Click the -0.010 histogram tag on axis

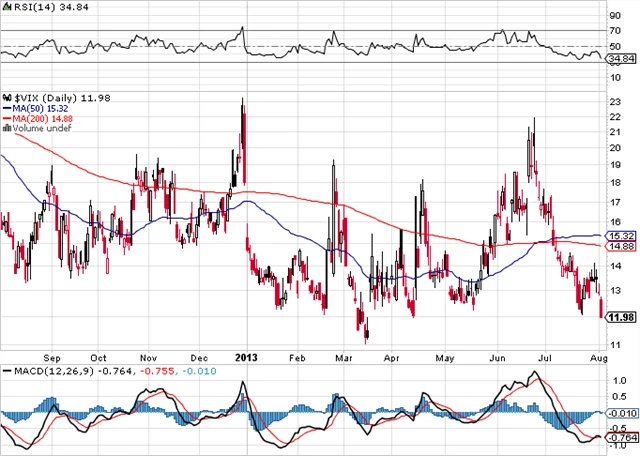tap(622, 414)
